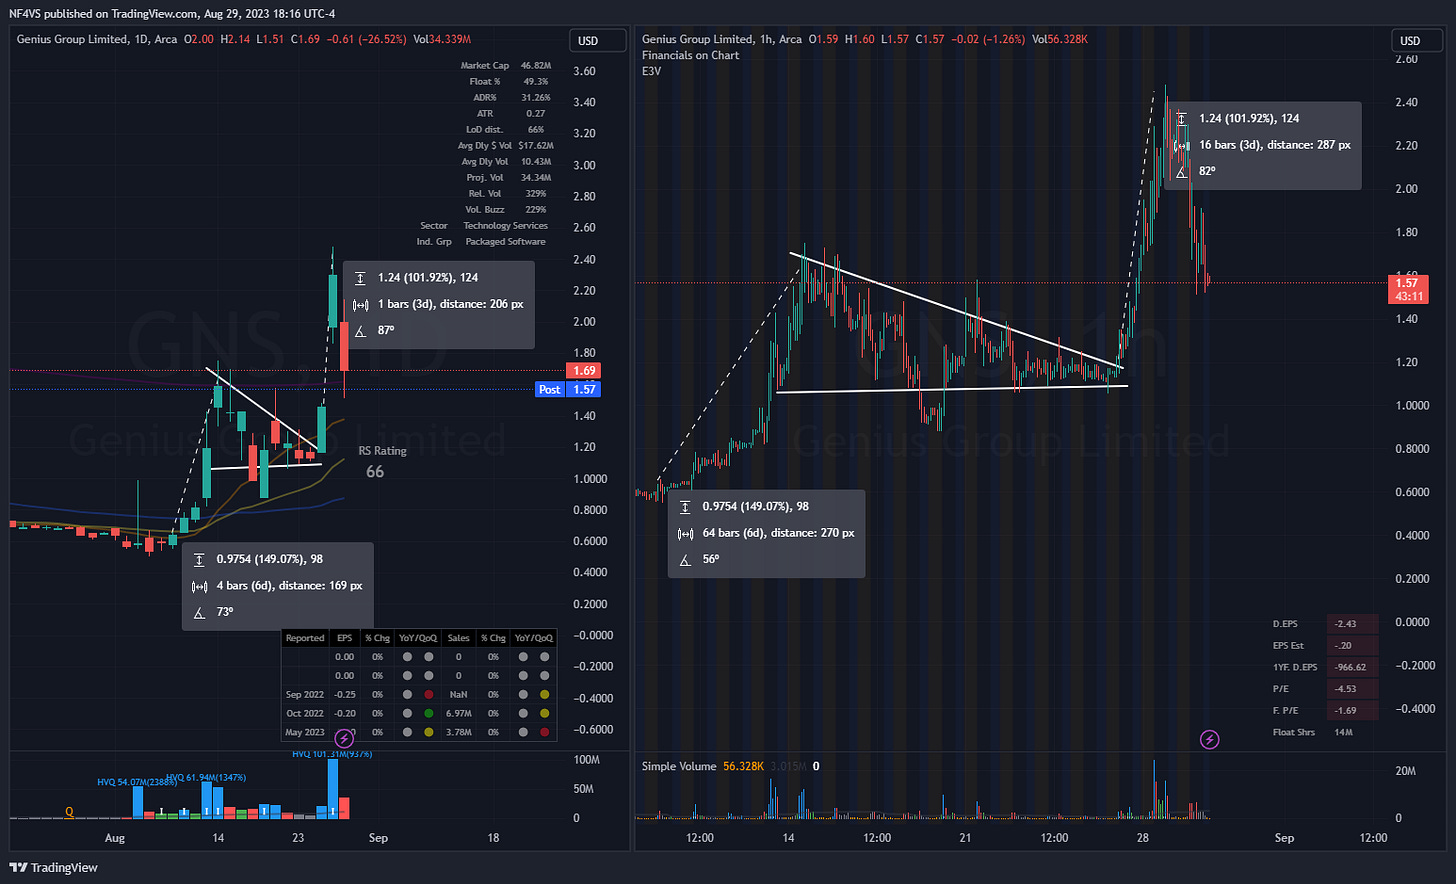Click the bars icon next to "16 bars (3d)"
Viewport: 1456px width, 884px height.
(1181, 145)
